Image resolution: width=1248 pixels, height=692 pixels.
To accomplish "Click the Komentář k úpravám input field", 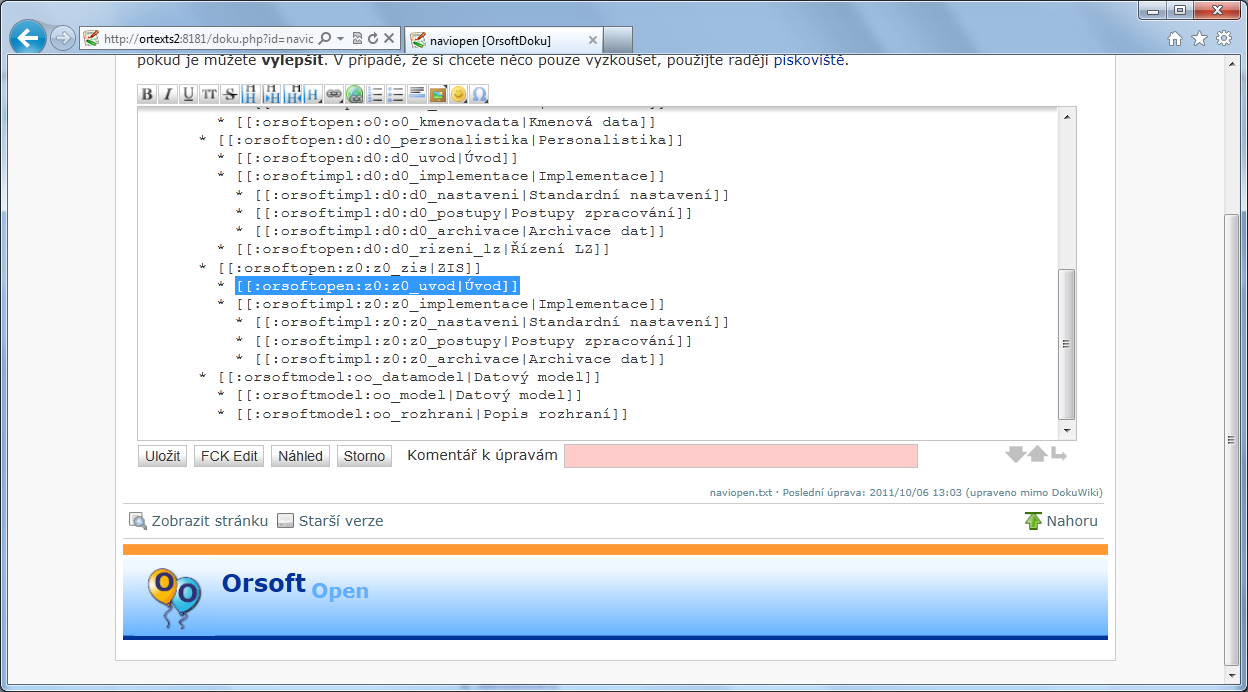I will [740, 456].
